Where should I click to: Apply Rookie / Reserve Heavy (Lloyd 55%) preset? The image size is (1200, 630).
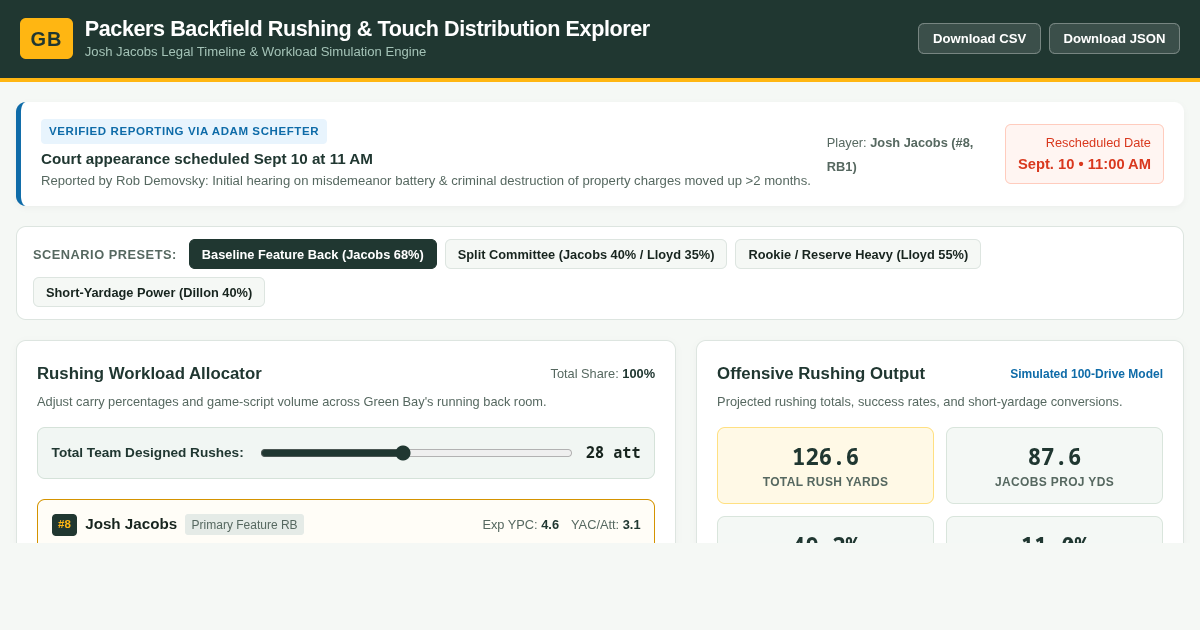point(858,254)
